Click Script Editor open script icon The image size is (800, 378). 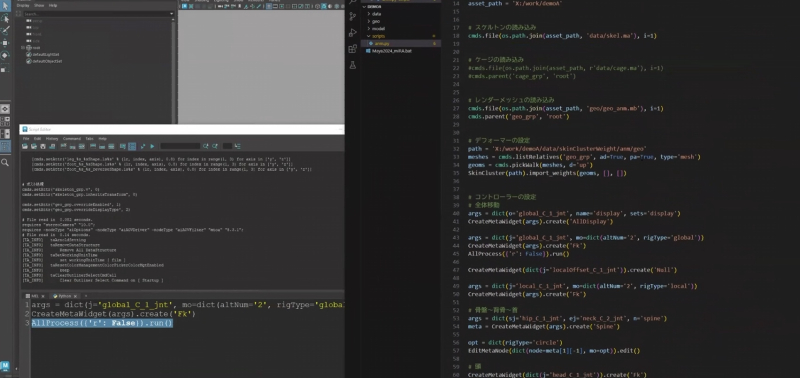pyautogui.click(x=24, y=146)
